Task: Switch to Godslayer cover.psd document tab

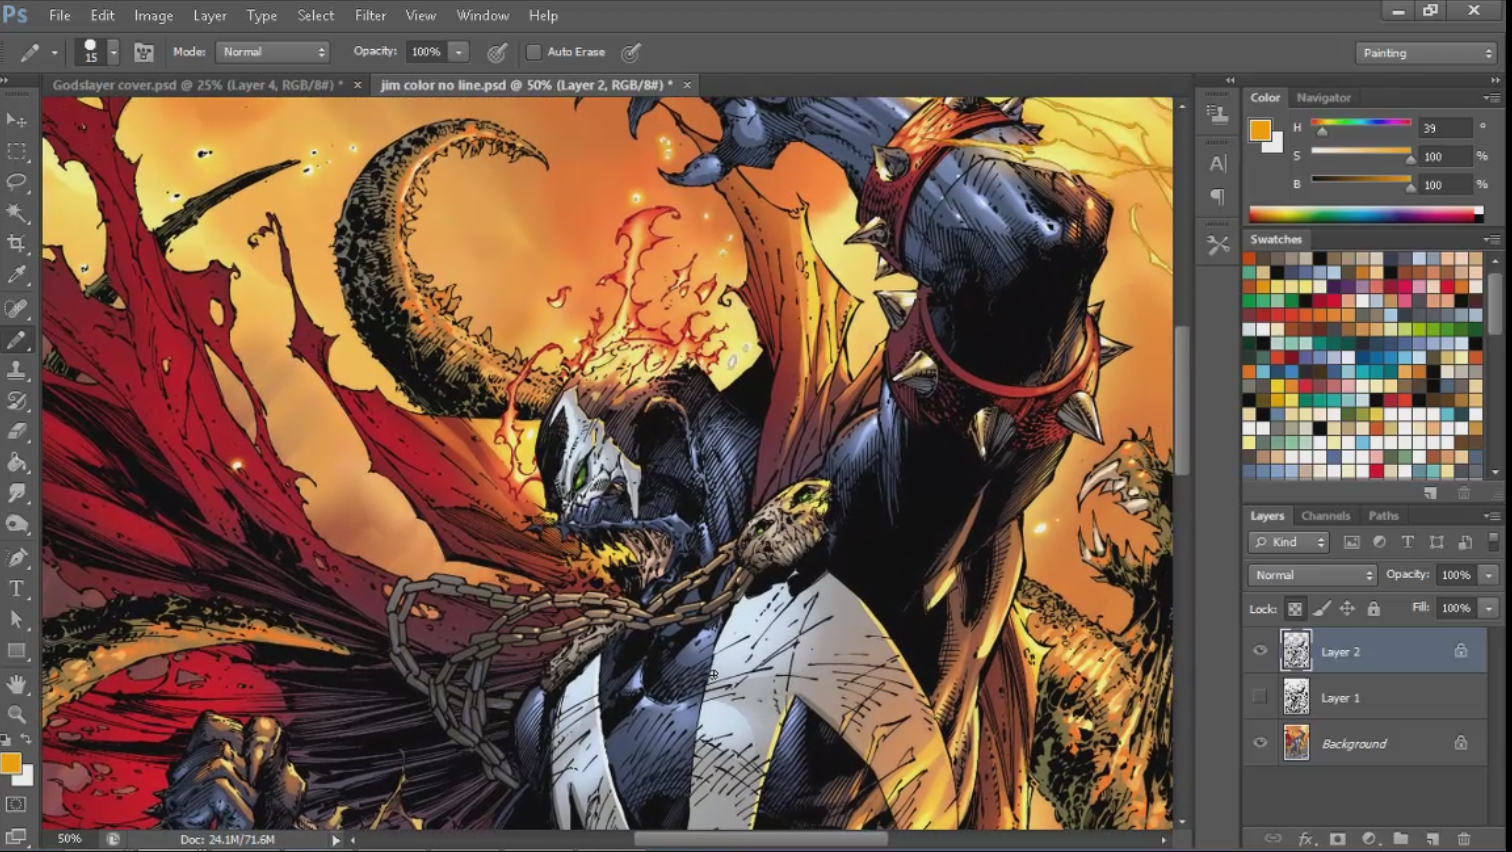Action: [x=197, y=85]
